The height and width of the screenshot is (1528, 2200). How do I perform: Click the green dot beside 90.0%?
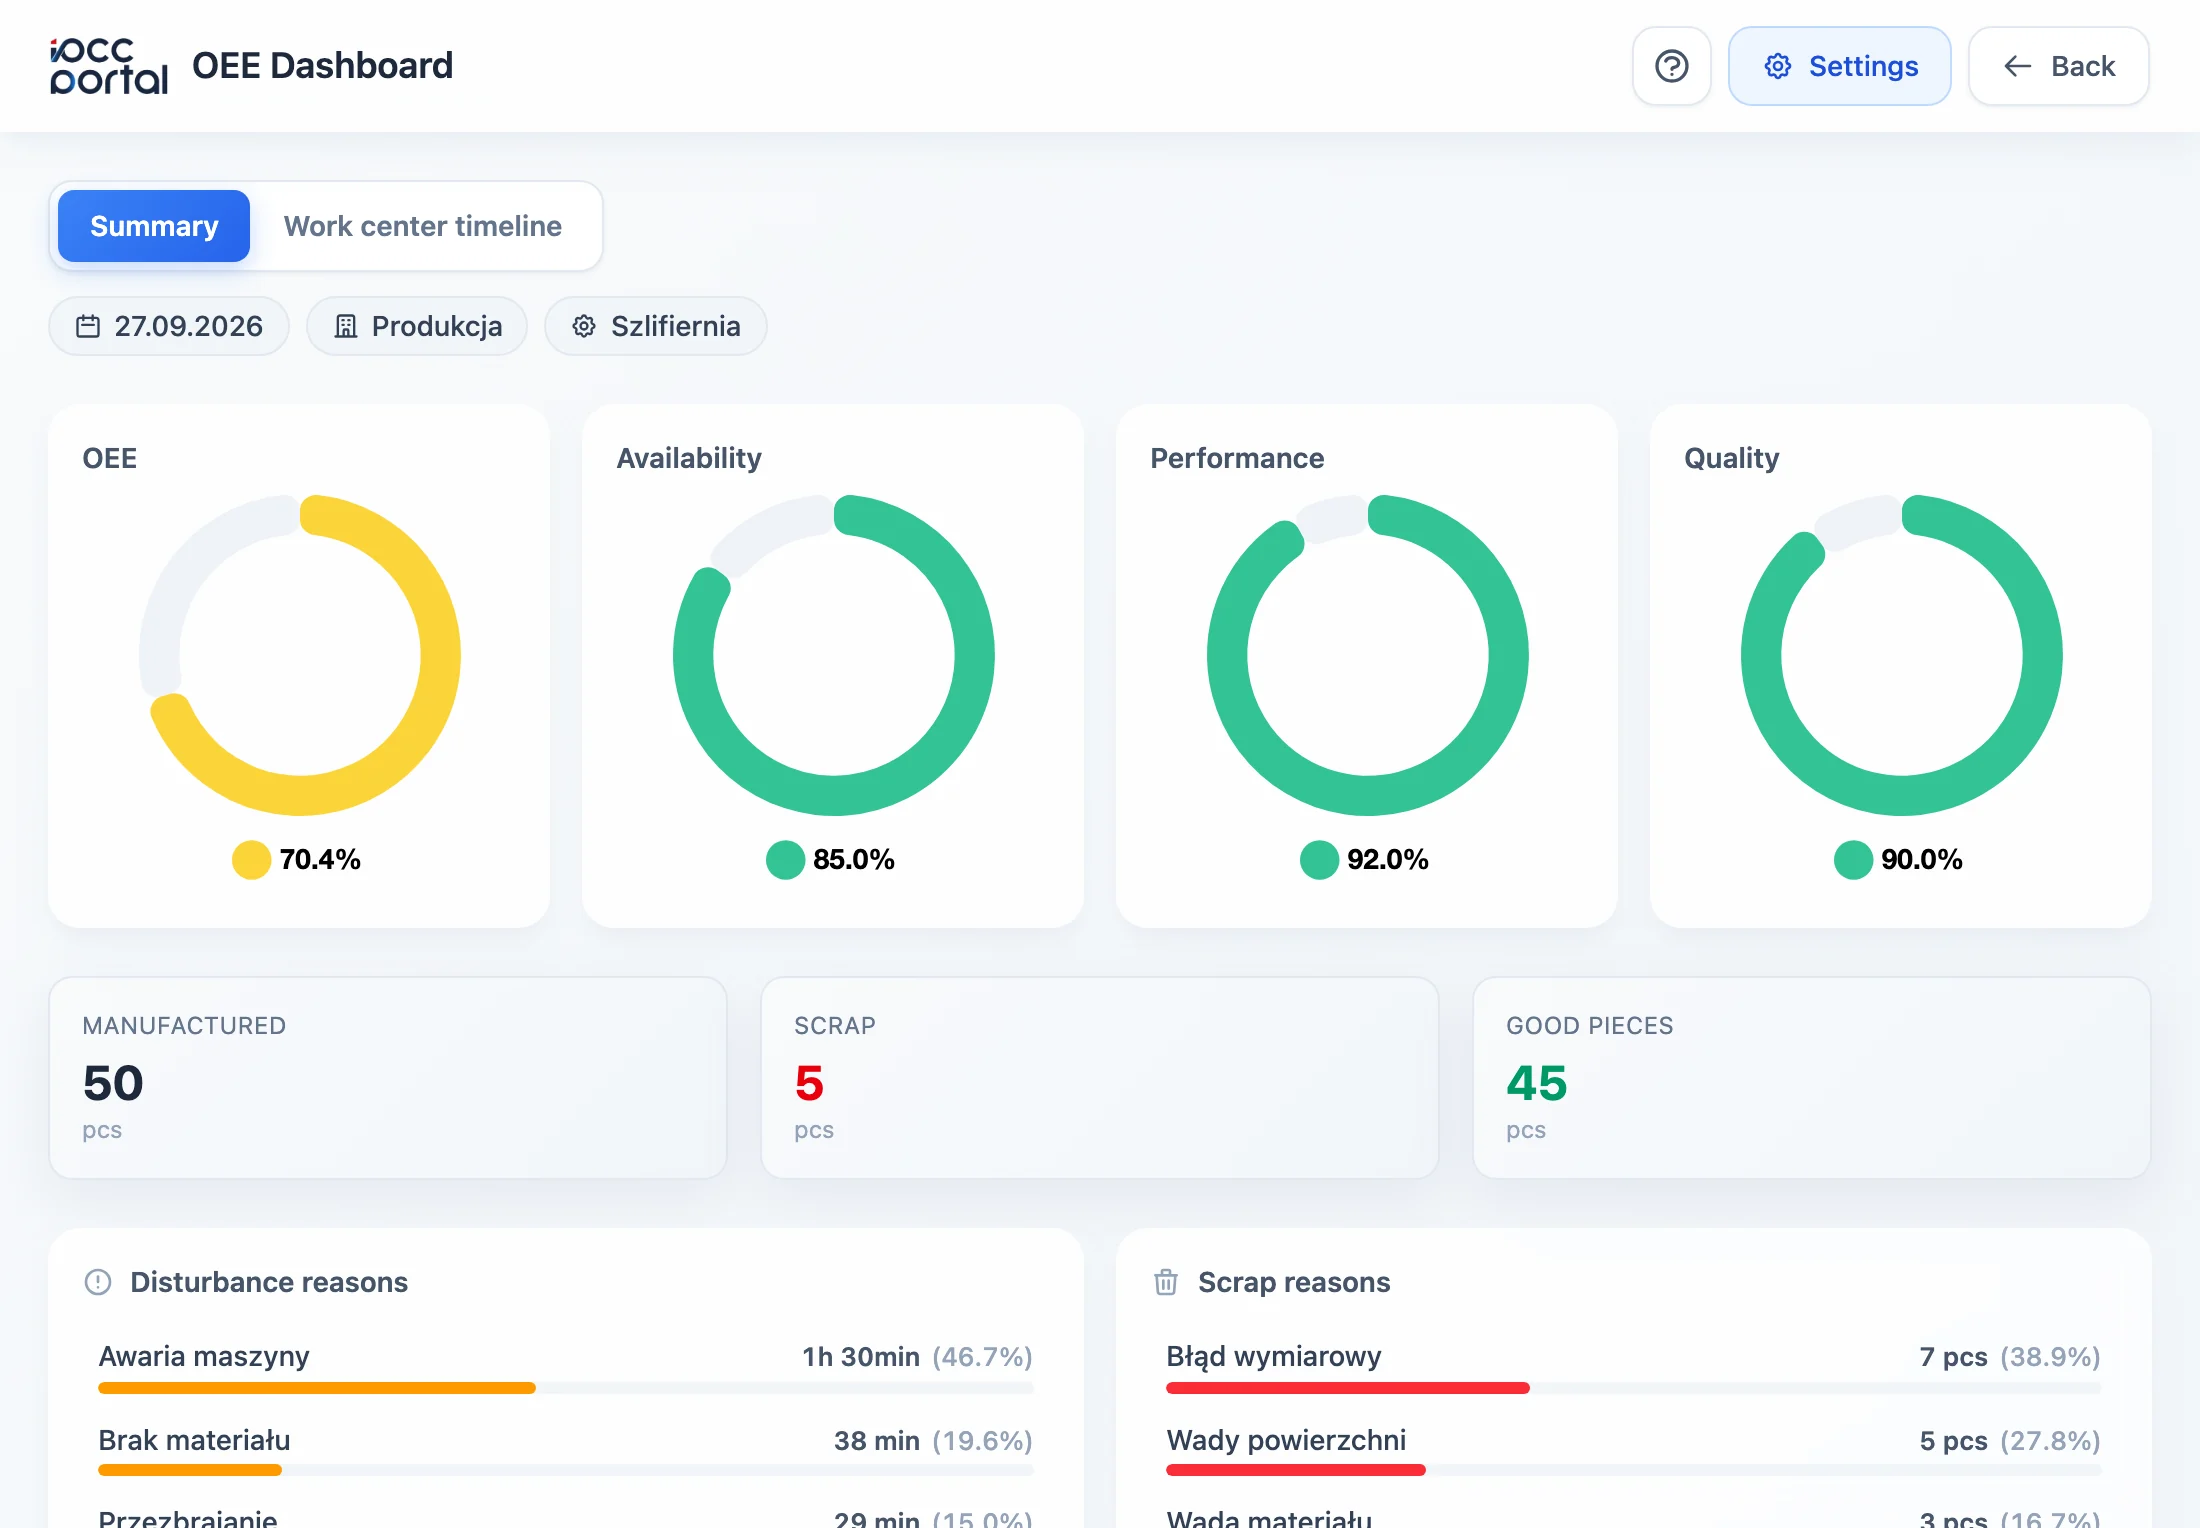tap(1853, 859)
